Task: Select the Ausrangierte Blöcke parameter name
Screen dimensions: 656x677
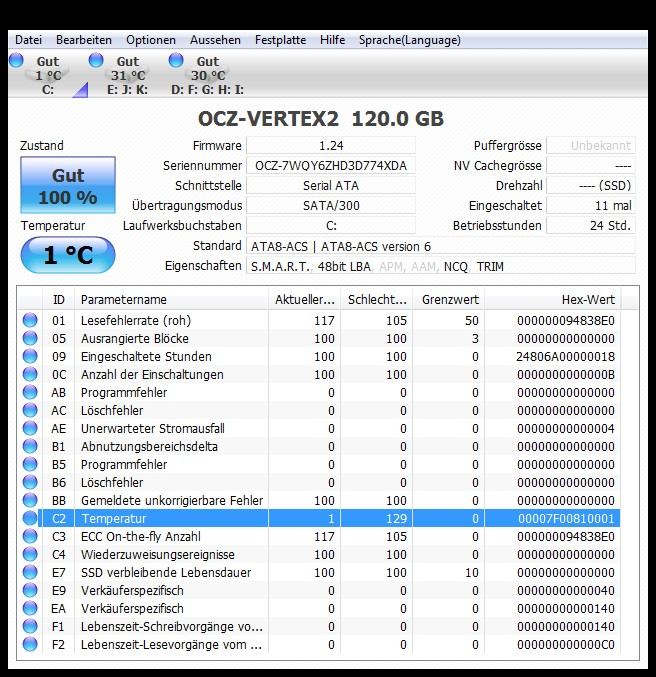Action: [x=135, y=338]
